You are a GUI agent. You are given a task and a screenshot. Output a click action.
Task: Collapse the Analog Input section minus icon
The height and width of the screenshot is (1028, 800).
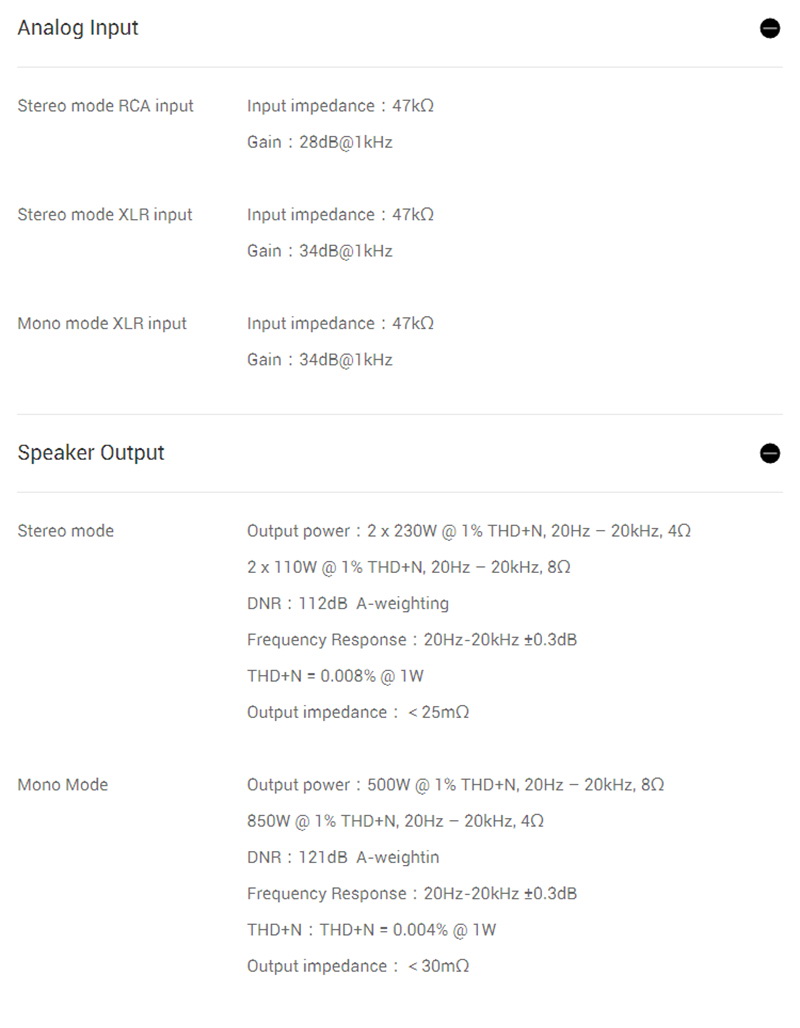pos(770,29)
